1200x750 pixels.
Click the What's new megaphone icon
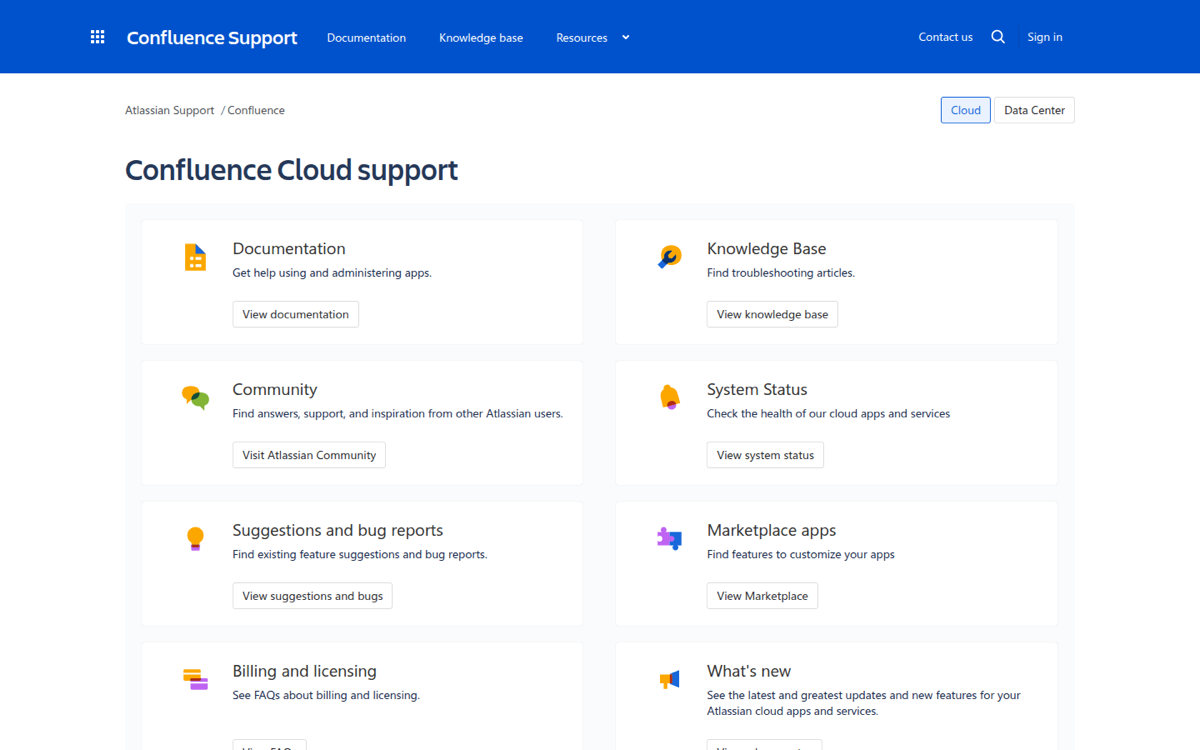point(669,680)
